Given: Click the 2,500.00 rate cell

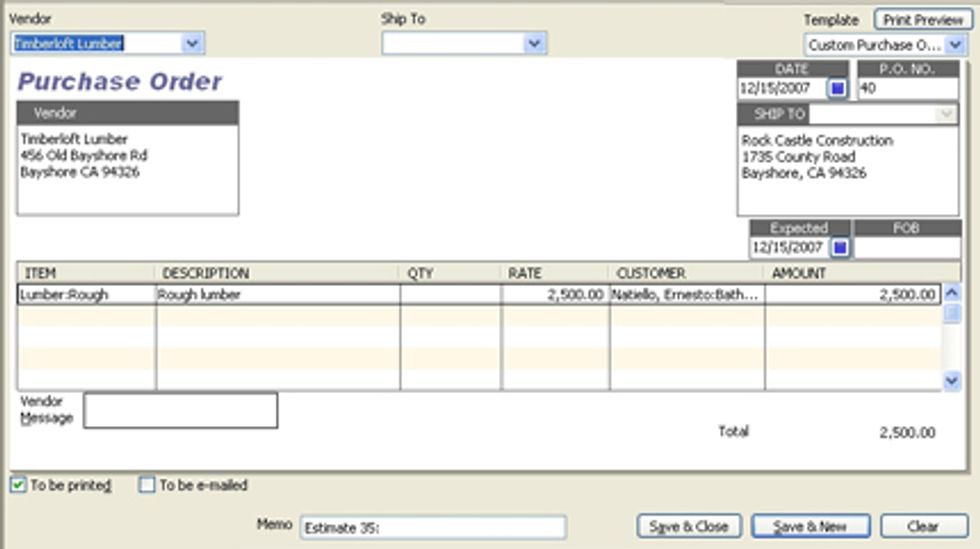Looking at the screenshot, I should pos(556,295).
